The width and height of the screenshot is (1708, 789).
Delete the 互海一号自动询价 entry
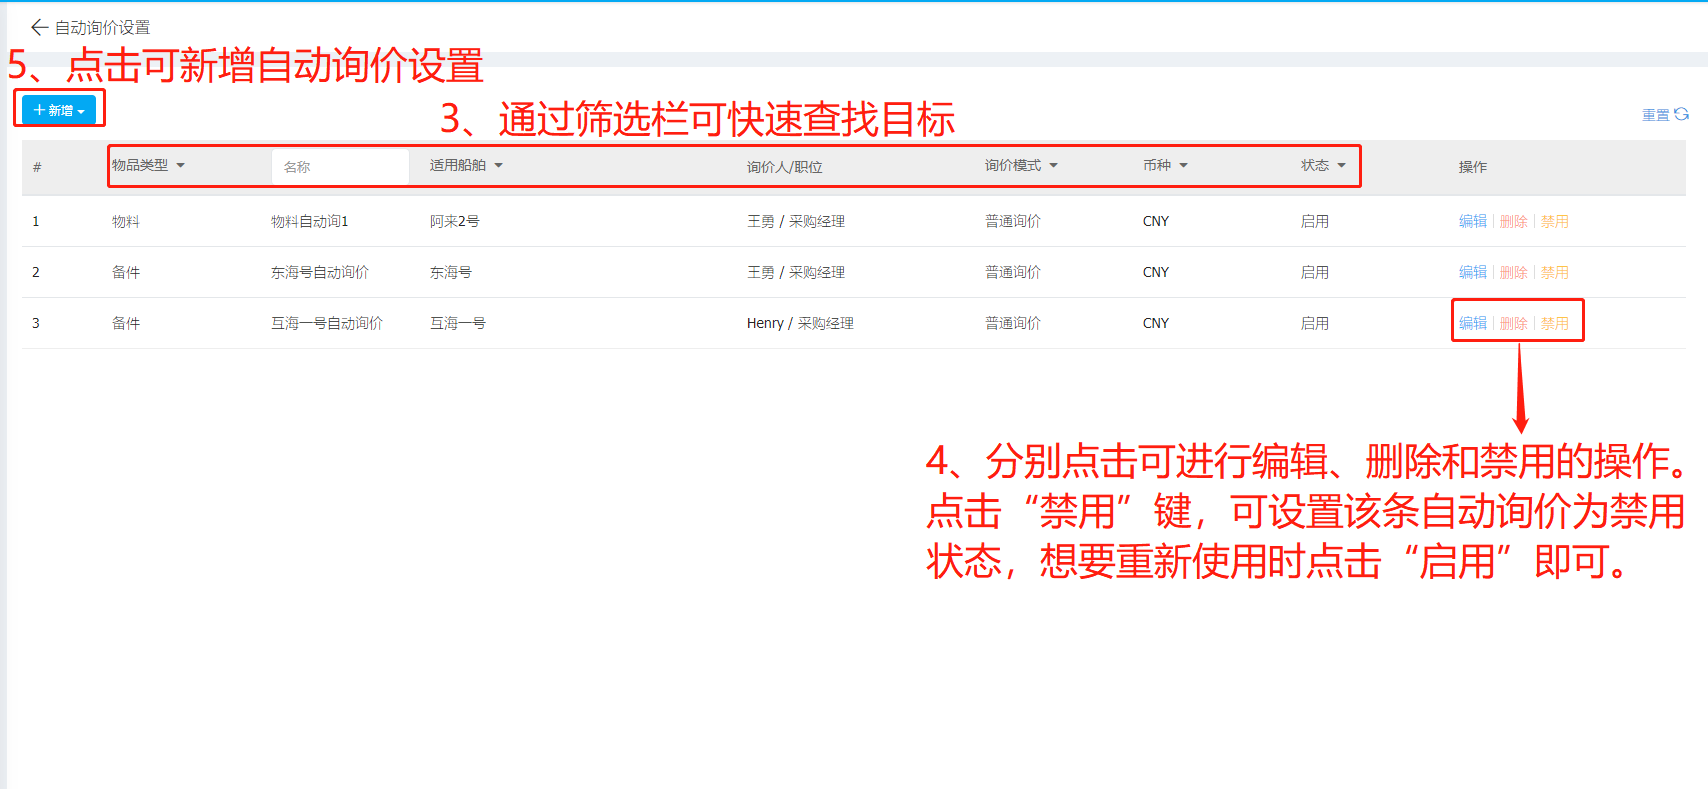(1514, 323)
